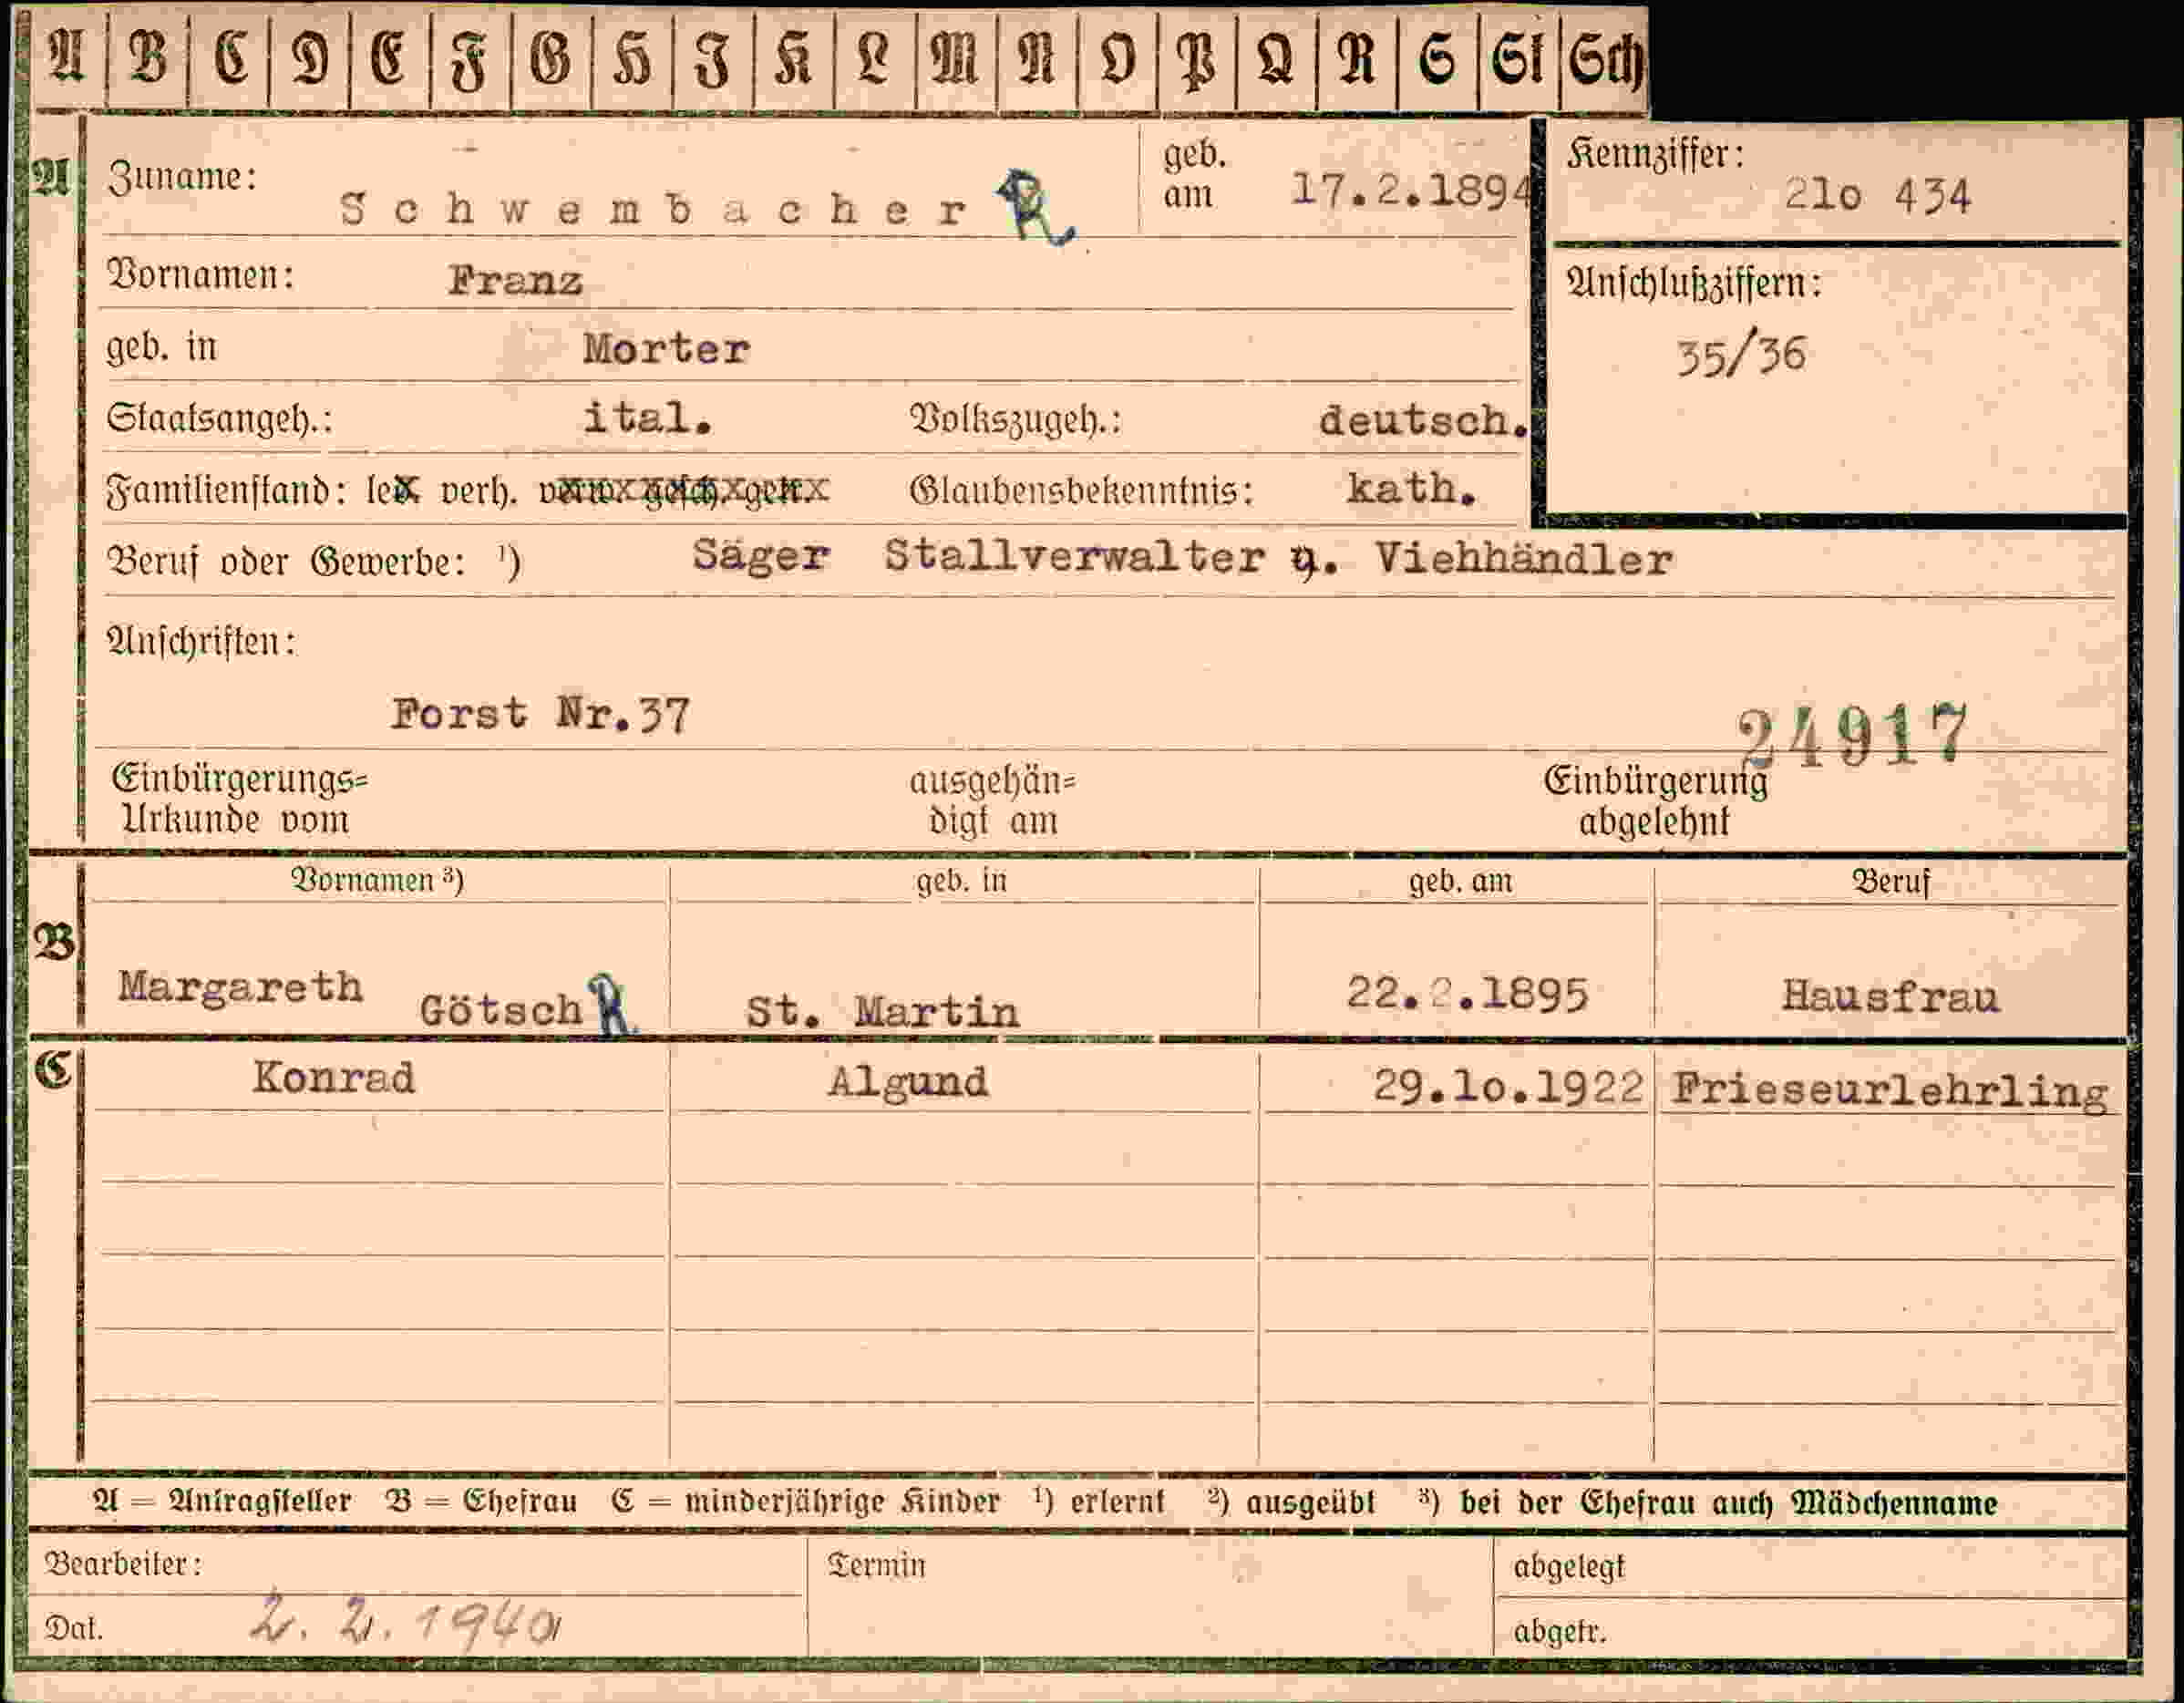Click the occupation 'Säger'
Image resolution: width=2184 pixels, height=1703 pixels.
(x=761, y=555)
